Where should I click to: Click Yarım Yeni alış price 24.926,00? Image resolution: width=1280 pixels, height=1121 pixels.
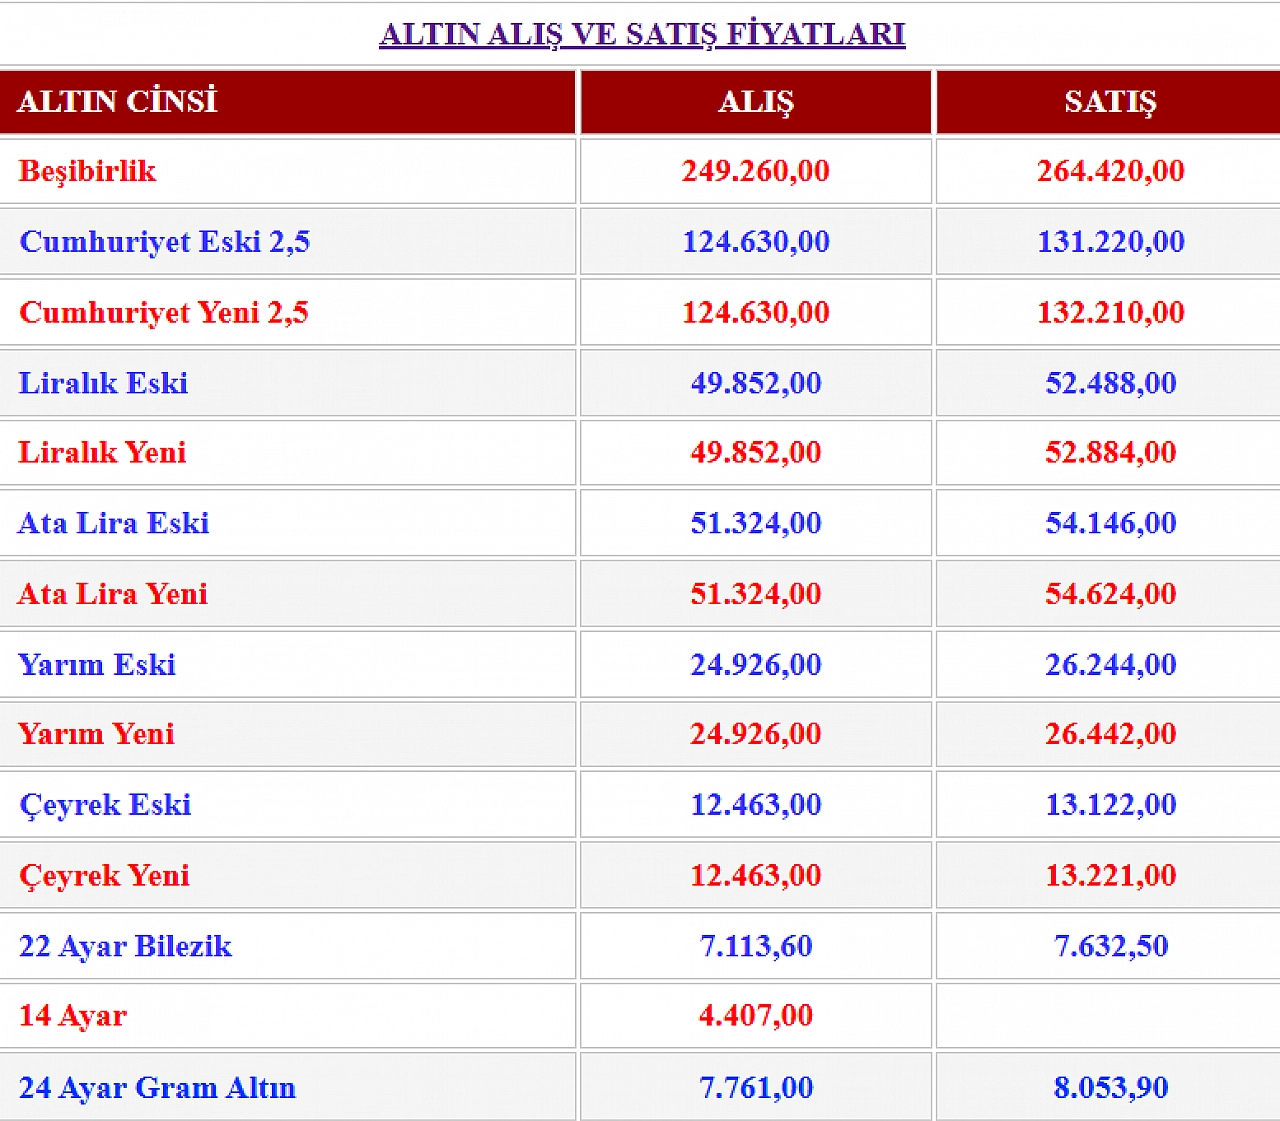(756, 734)
